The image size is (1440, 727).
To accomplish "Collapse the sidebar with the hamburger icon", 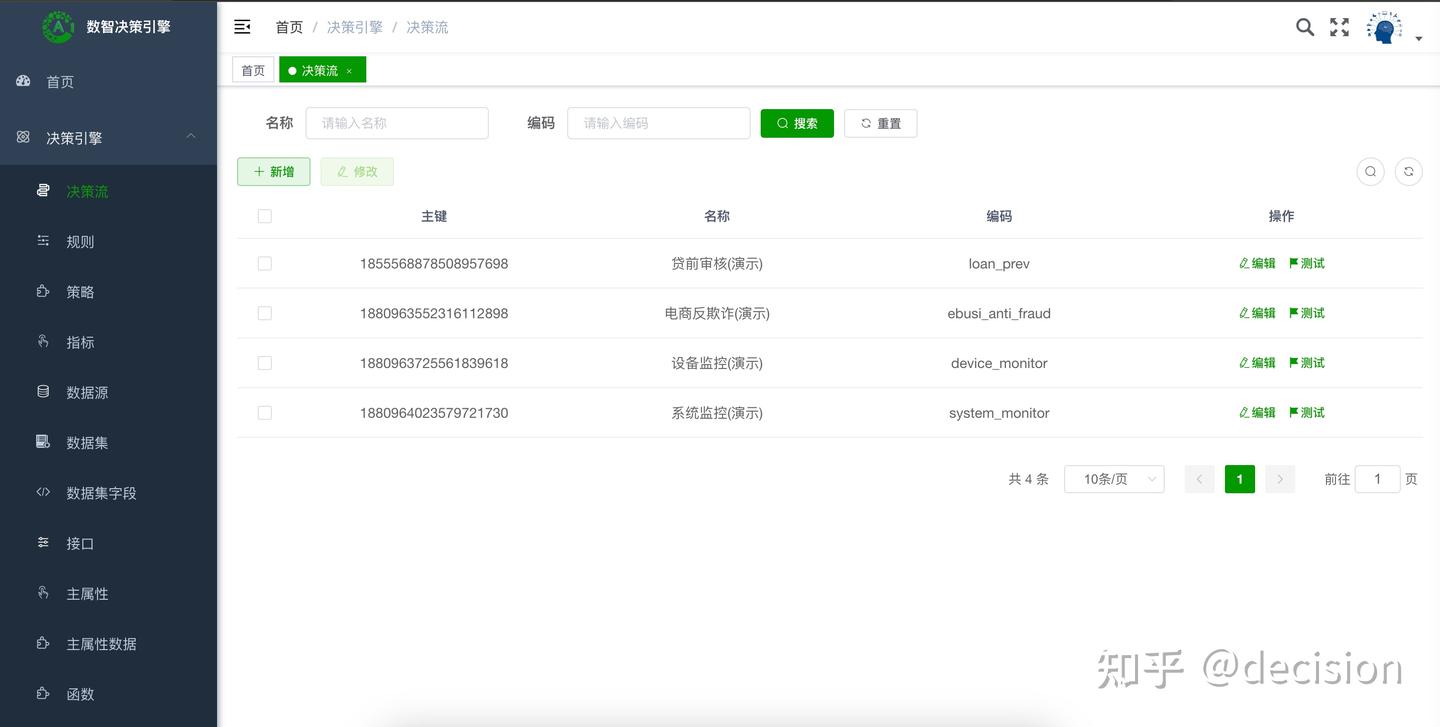I will pyautogui.click(x=241, y=27).
